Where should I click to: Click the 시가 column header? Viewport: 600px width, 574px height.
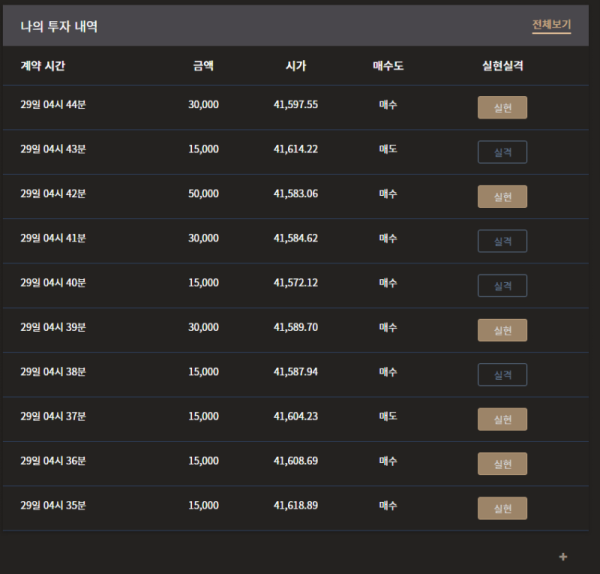pyautogui.click(x=296, y=66)
